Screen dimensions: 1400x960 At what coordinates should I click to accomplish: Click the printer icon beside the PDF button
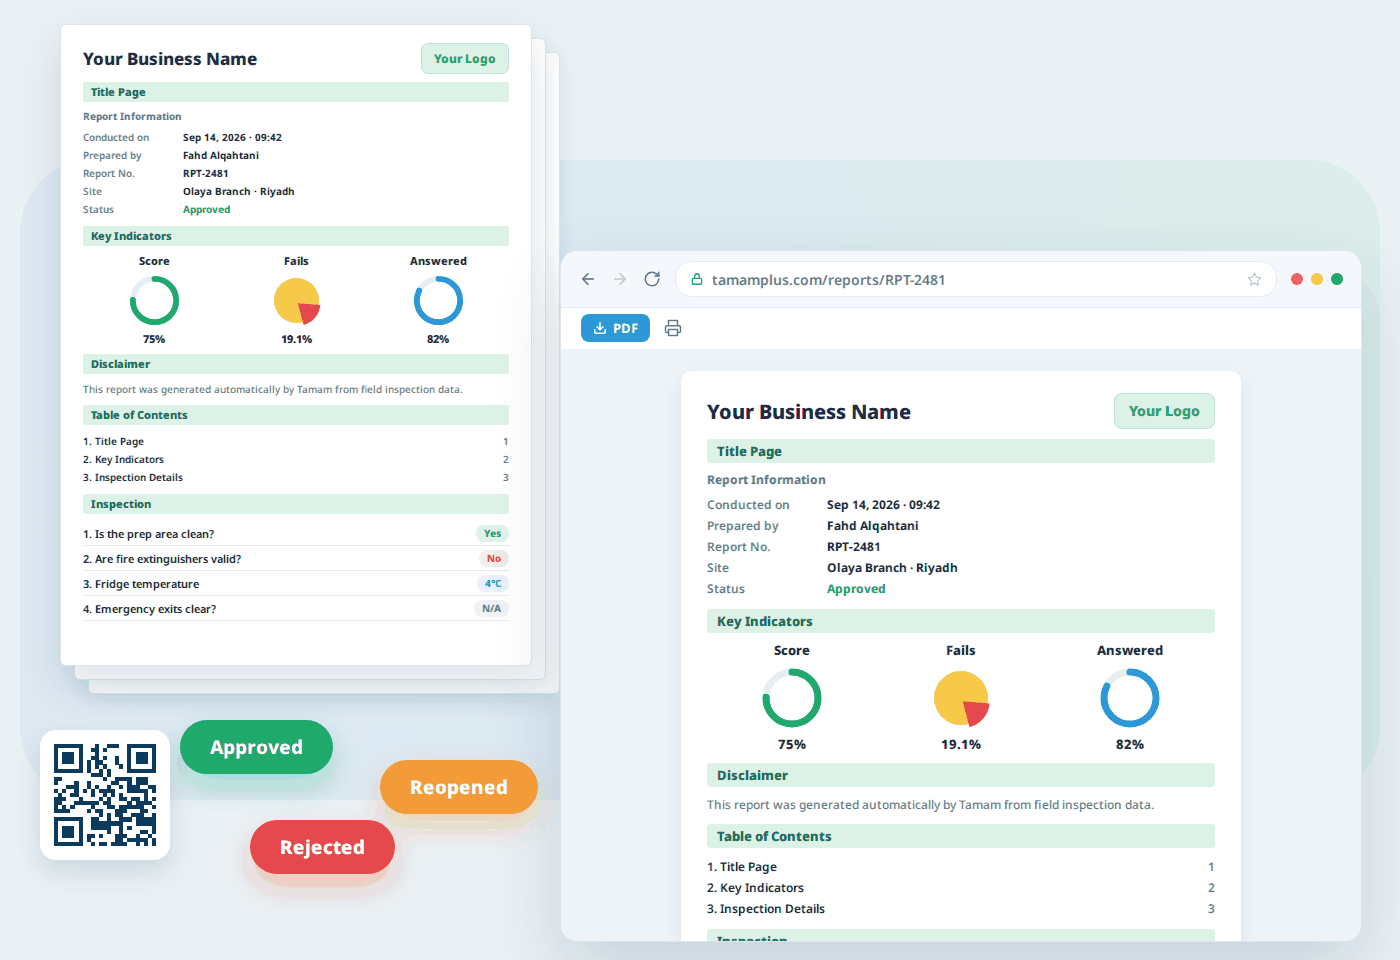pos(673,328)
